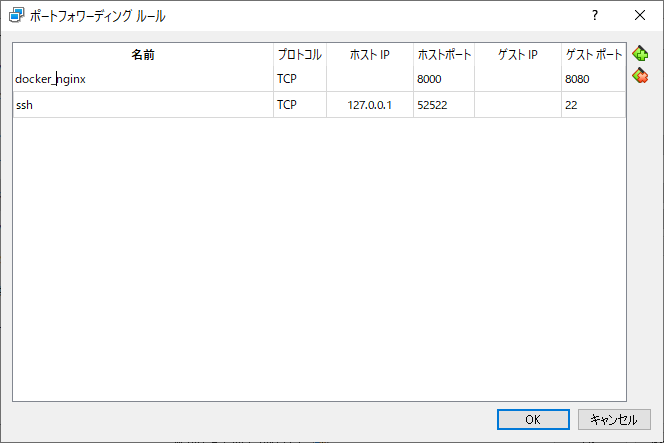
Task: Click the ホスト IP column header
Action: [370, 55]
